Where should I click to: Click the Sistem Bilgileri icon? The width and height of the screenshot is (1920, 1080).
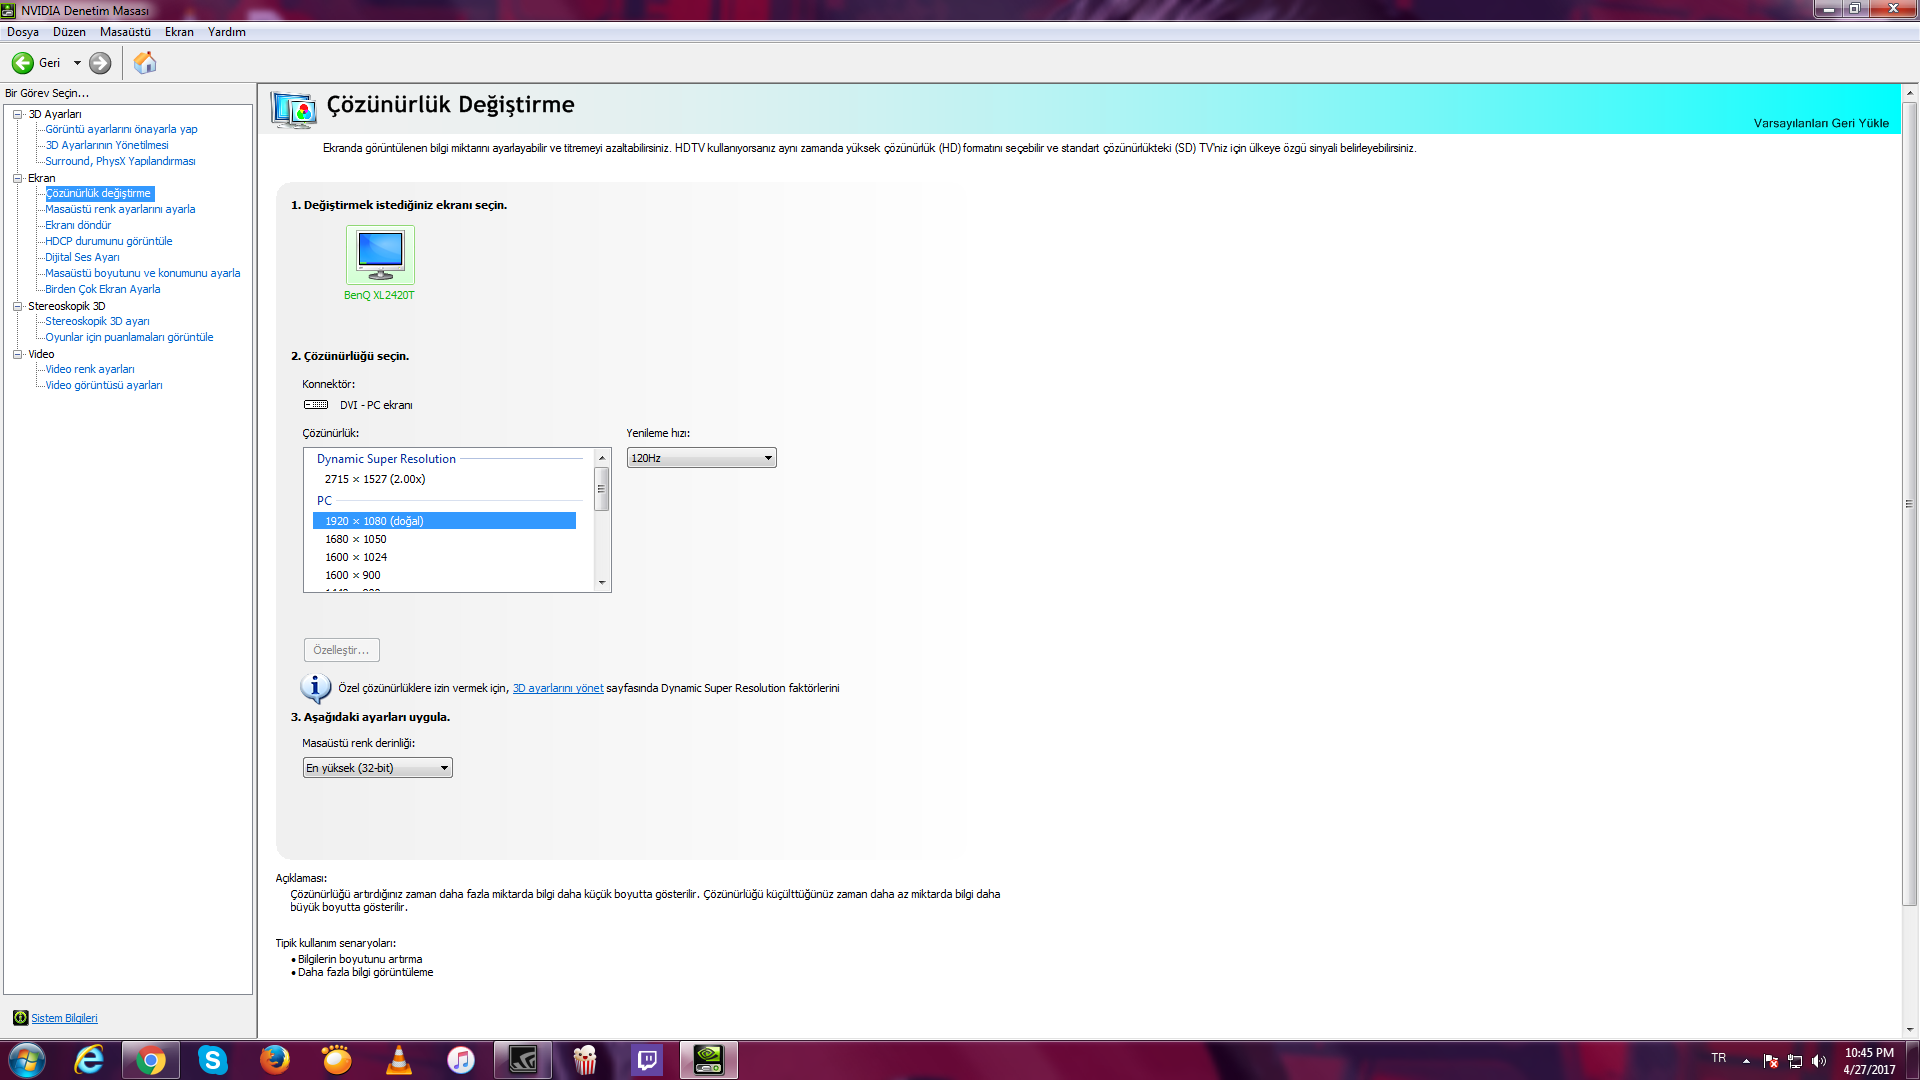(x=20, y=1018)
